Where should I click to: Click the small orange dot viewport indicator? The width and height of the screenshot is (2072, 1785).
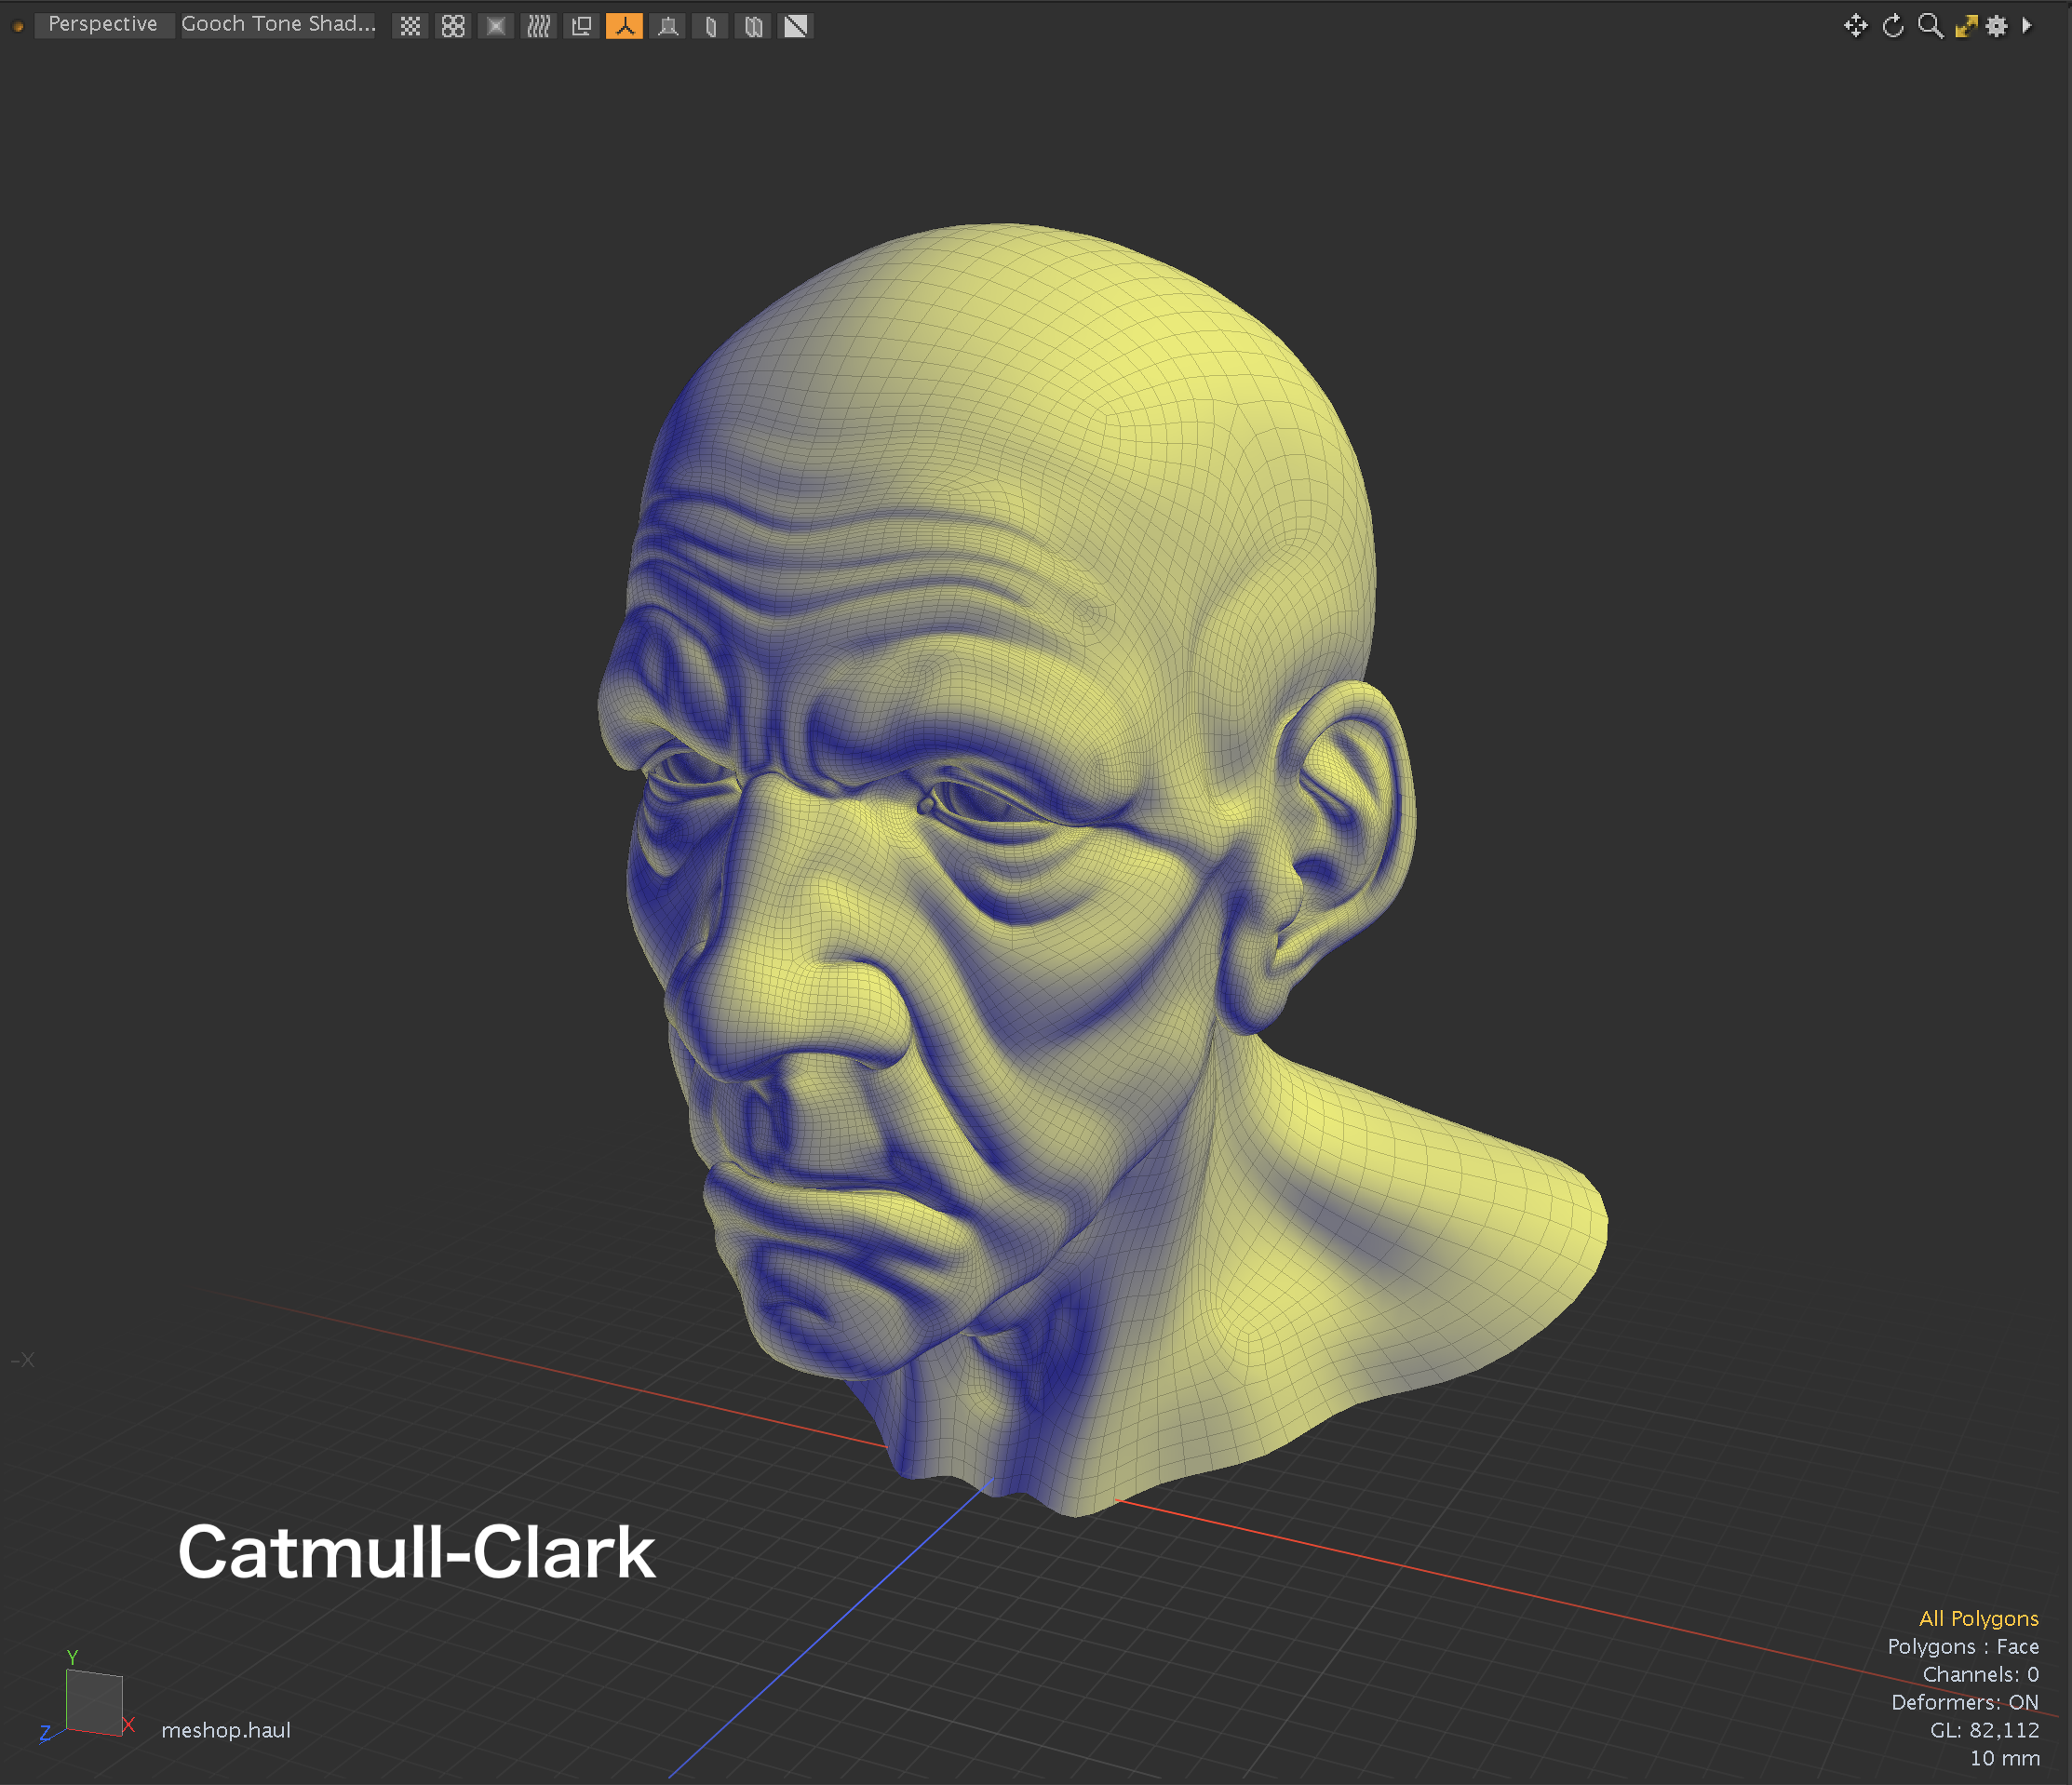coord(18,26)
